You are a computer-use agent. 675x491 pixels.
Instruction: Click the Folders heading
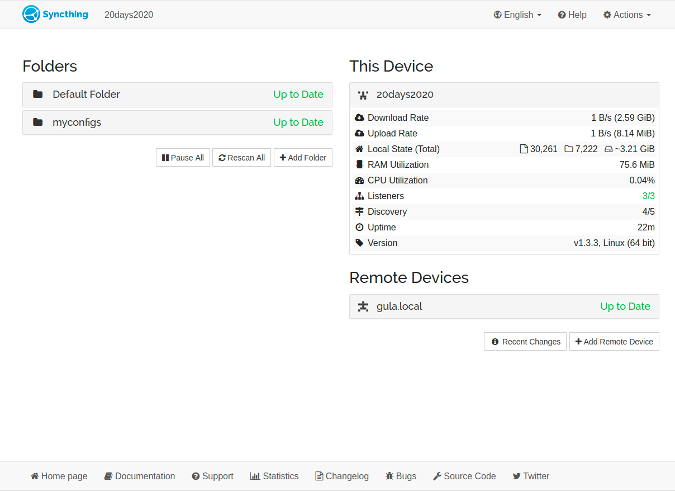pyautogui.click(x=50, y=66)
